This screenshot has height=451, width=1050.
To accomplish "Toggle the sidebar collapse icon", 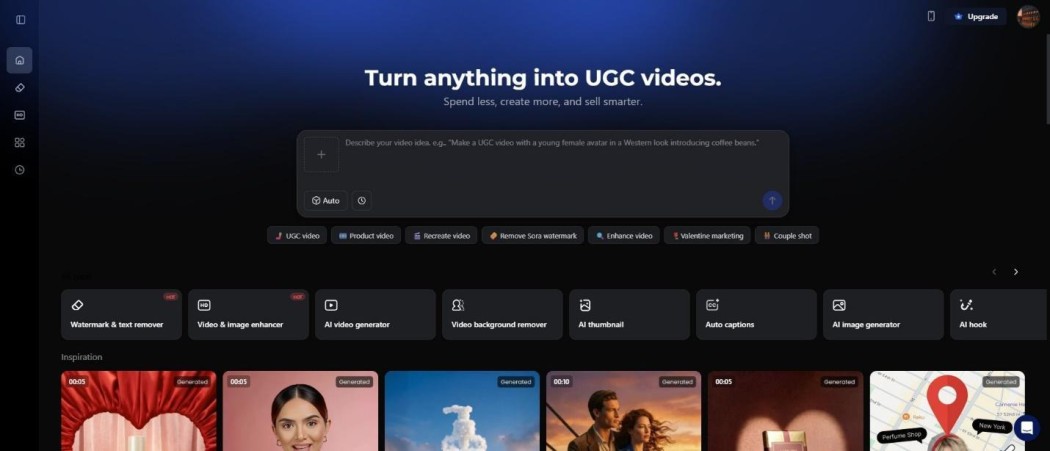I will [x=20, y=20].
